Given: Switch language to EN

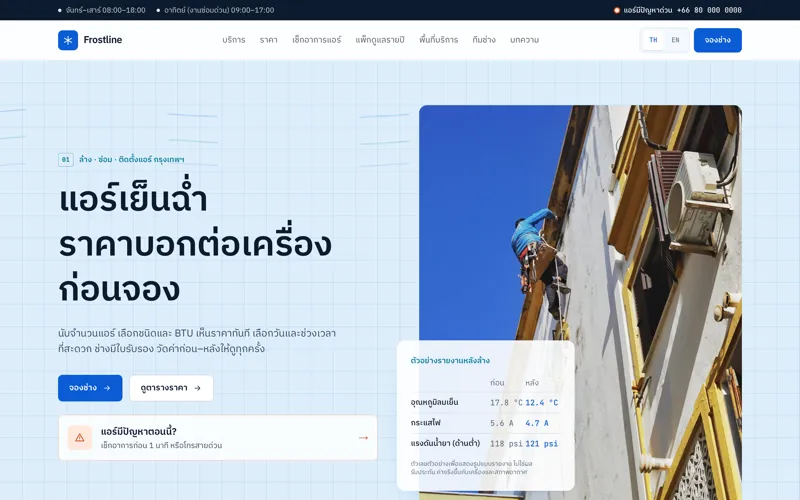Looking at the screenshot, I should (x=675, y=40).
